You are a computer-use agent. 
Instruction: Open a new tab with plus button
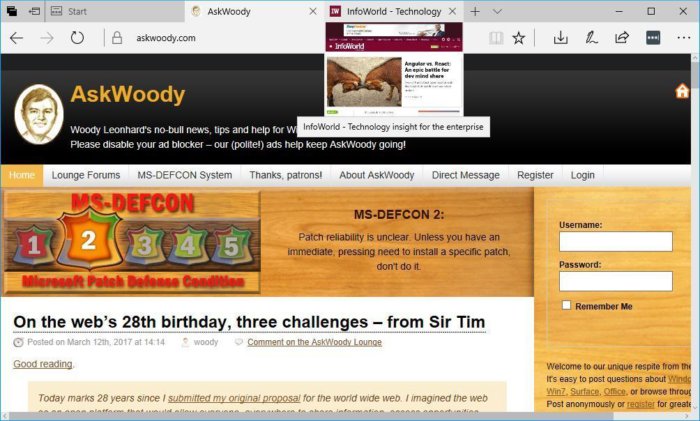(x=475, y=12)
